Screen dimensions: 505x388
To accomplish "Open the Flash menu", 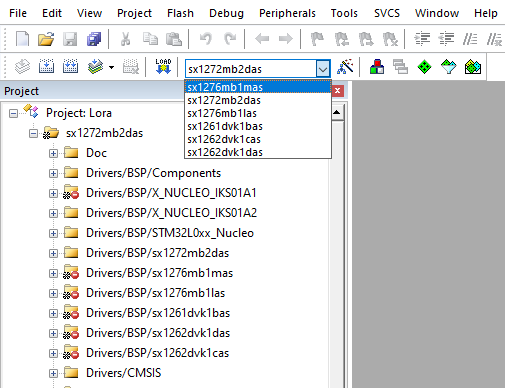I will pyautogui.click(x=180, y=13).
